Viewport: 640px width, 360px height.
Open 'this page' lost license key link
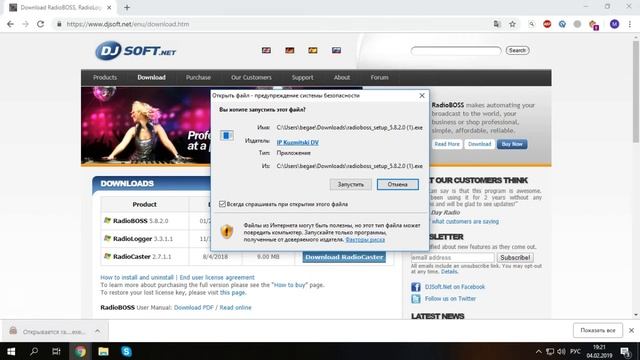coord(233,292)
